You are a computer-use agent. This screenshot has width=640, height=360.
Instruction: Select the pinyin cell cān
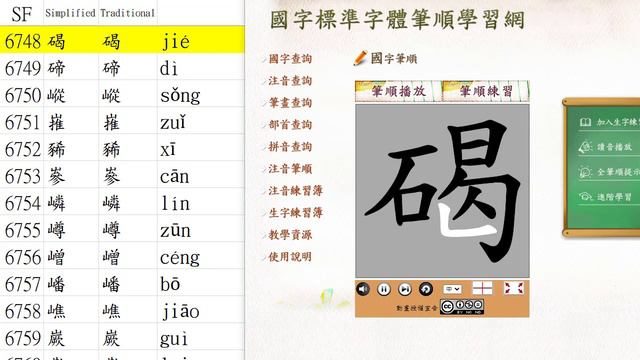pos(201,176)
